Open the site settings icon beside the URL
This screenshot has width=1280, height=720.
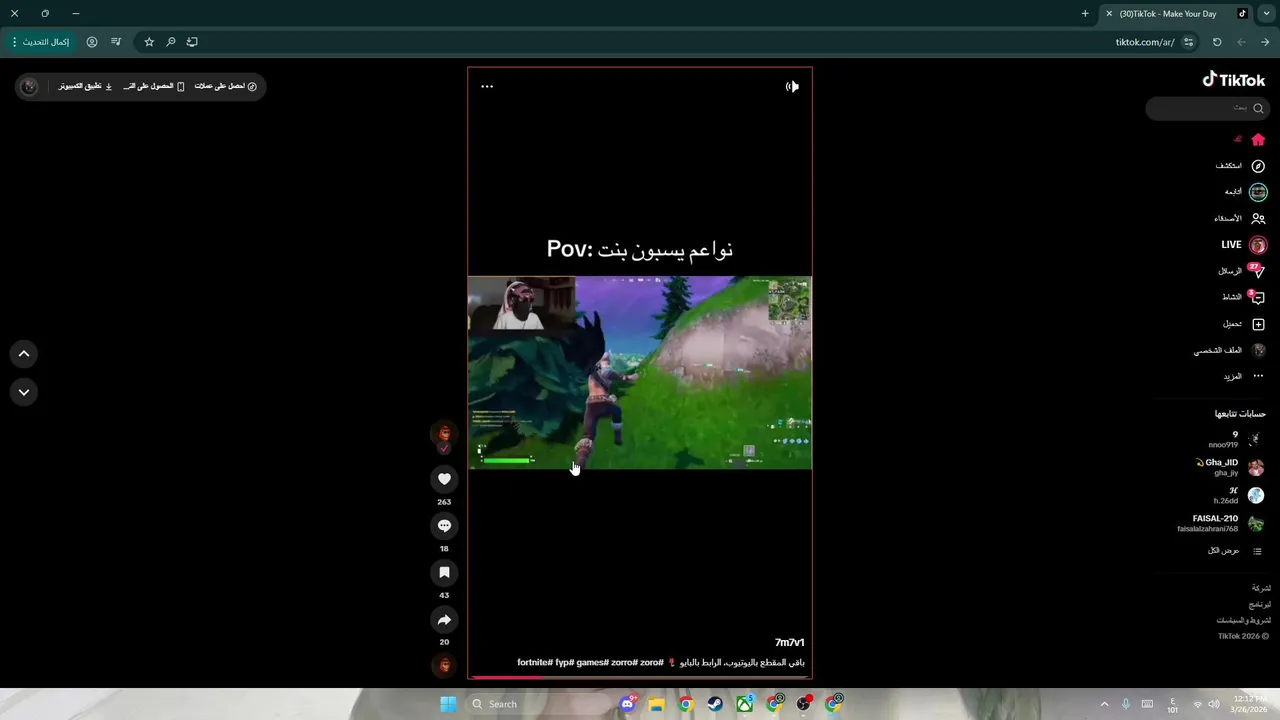point(1188,42)
